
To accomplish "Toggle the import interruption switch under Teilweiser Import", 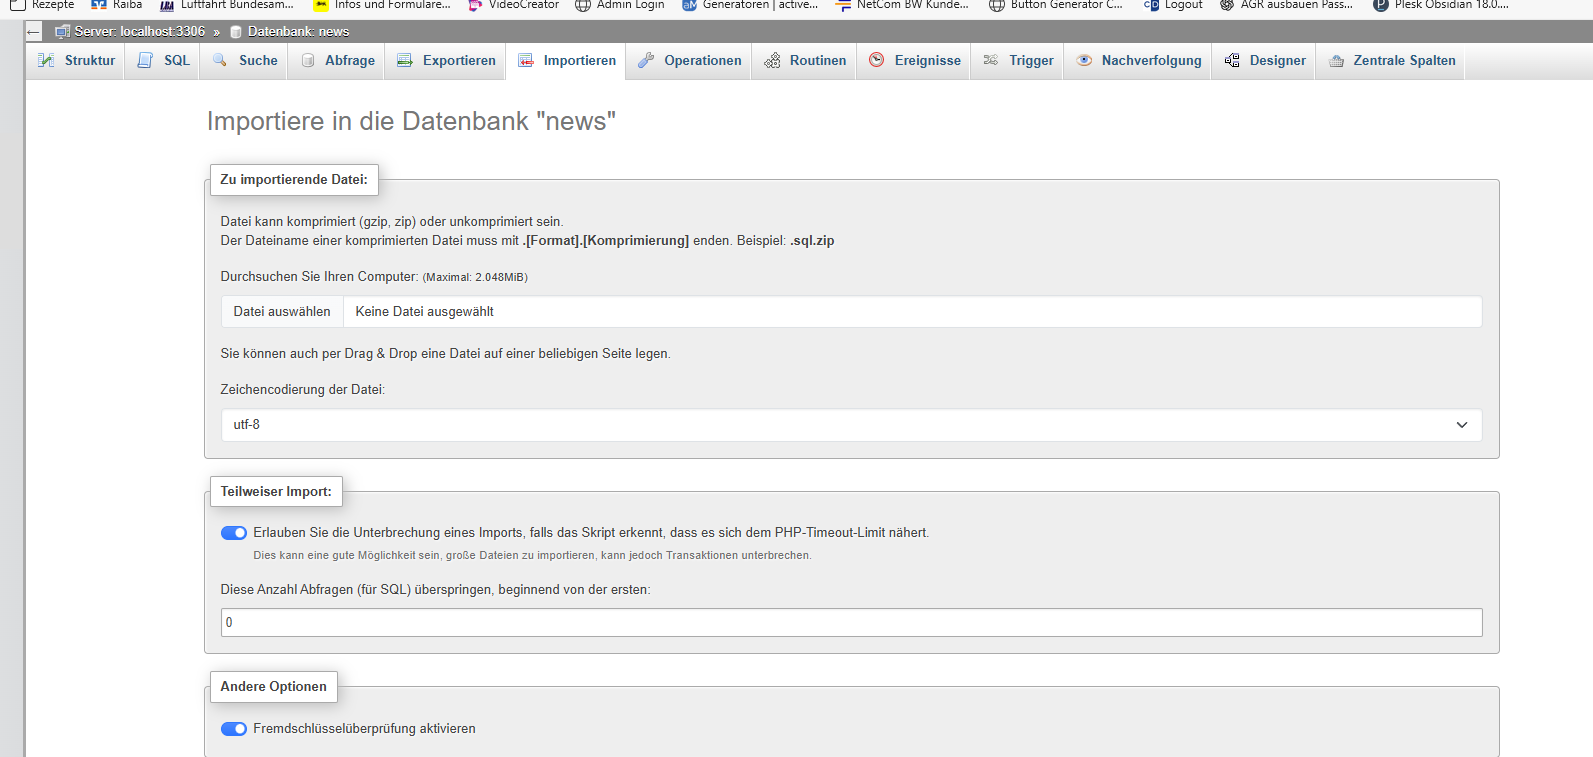I will pos(234,533).
